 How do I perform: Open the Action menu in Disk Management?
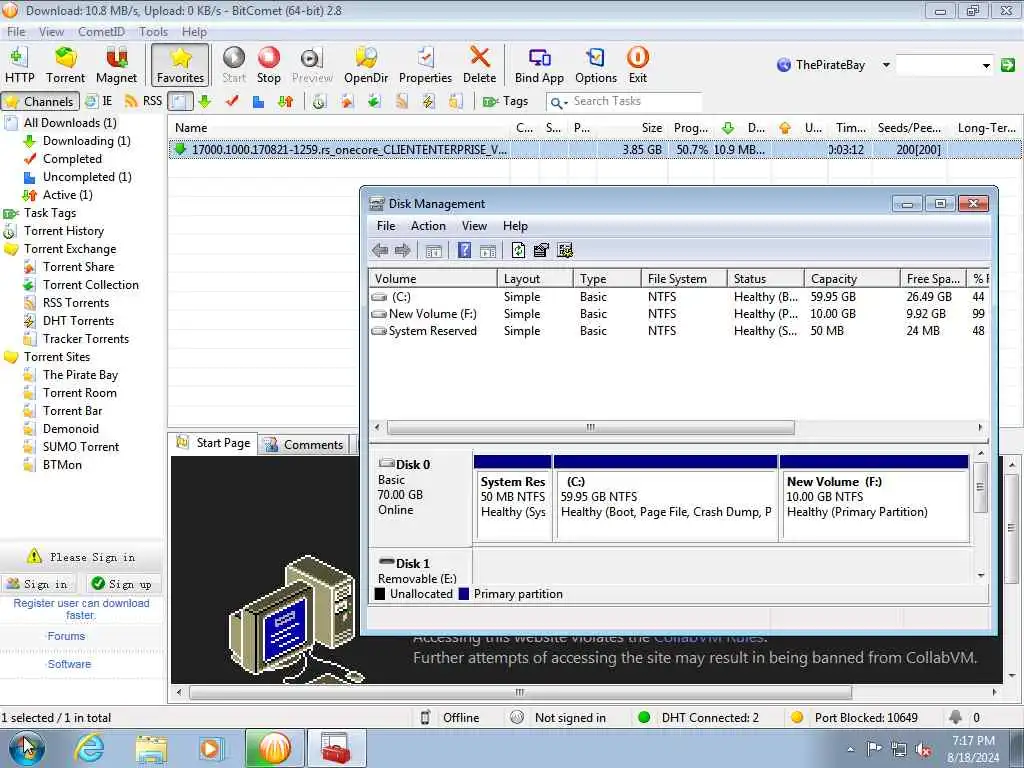(428, 226)
